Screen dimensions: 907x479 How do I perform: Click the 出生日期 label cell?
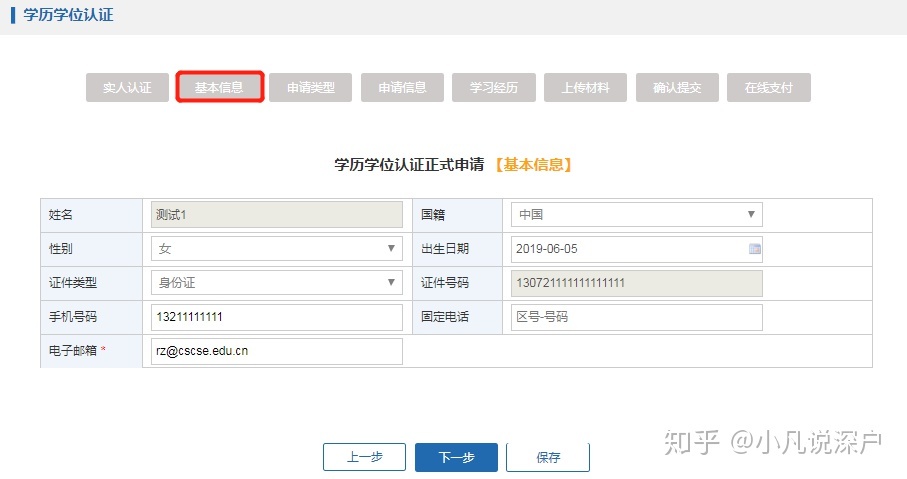pyautogui.click(x=458, y=249)
